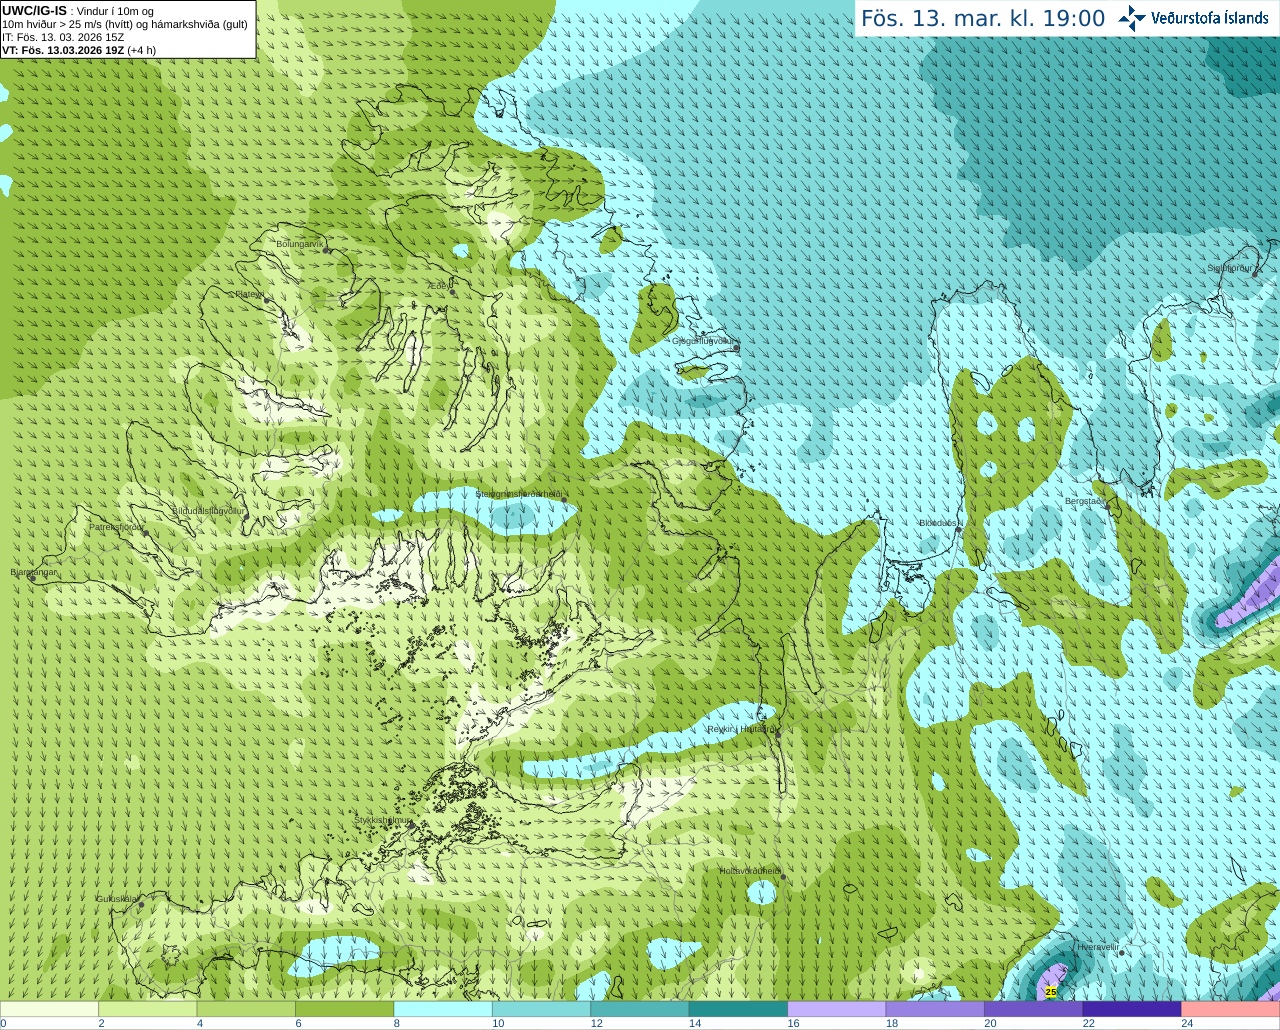
Task: Click the Veðurstofa Íslands logo
Action: click(x=1193, y=18)
